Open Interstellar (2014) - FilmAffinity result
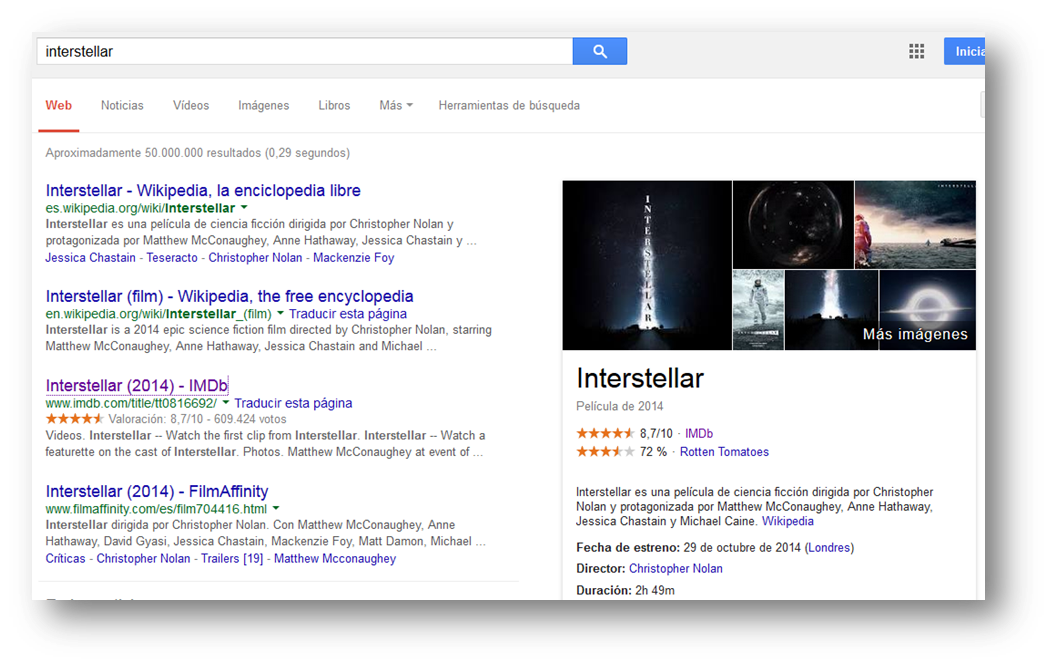This screenshot has width=1050, height=665. click(157, 492)
